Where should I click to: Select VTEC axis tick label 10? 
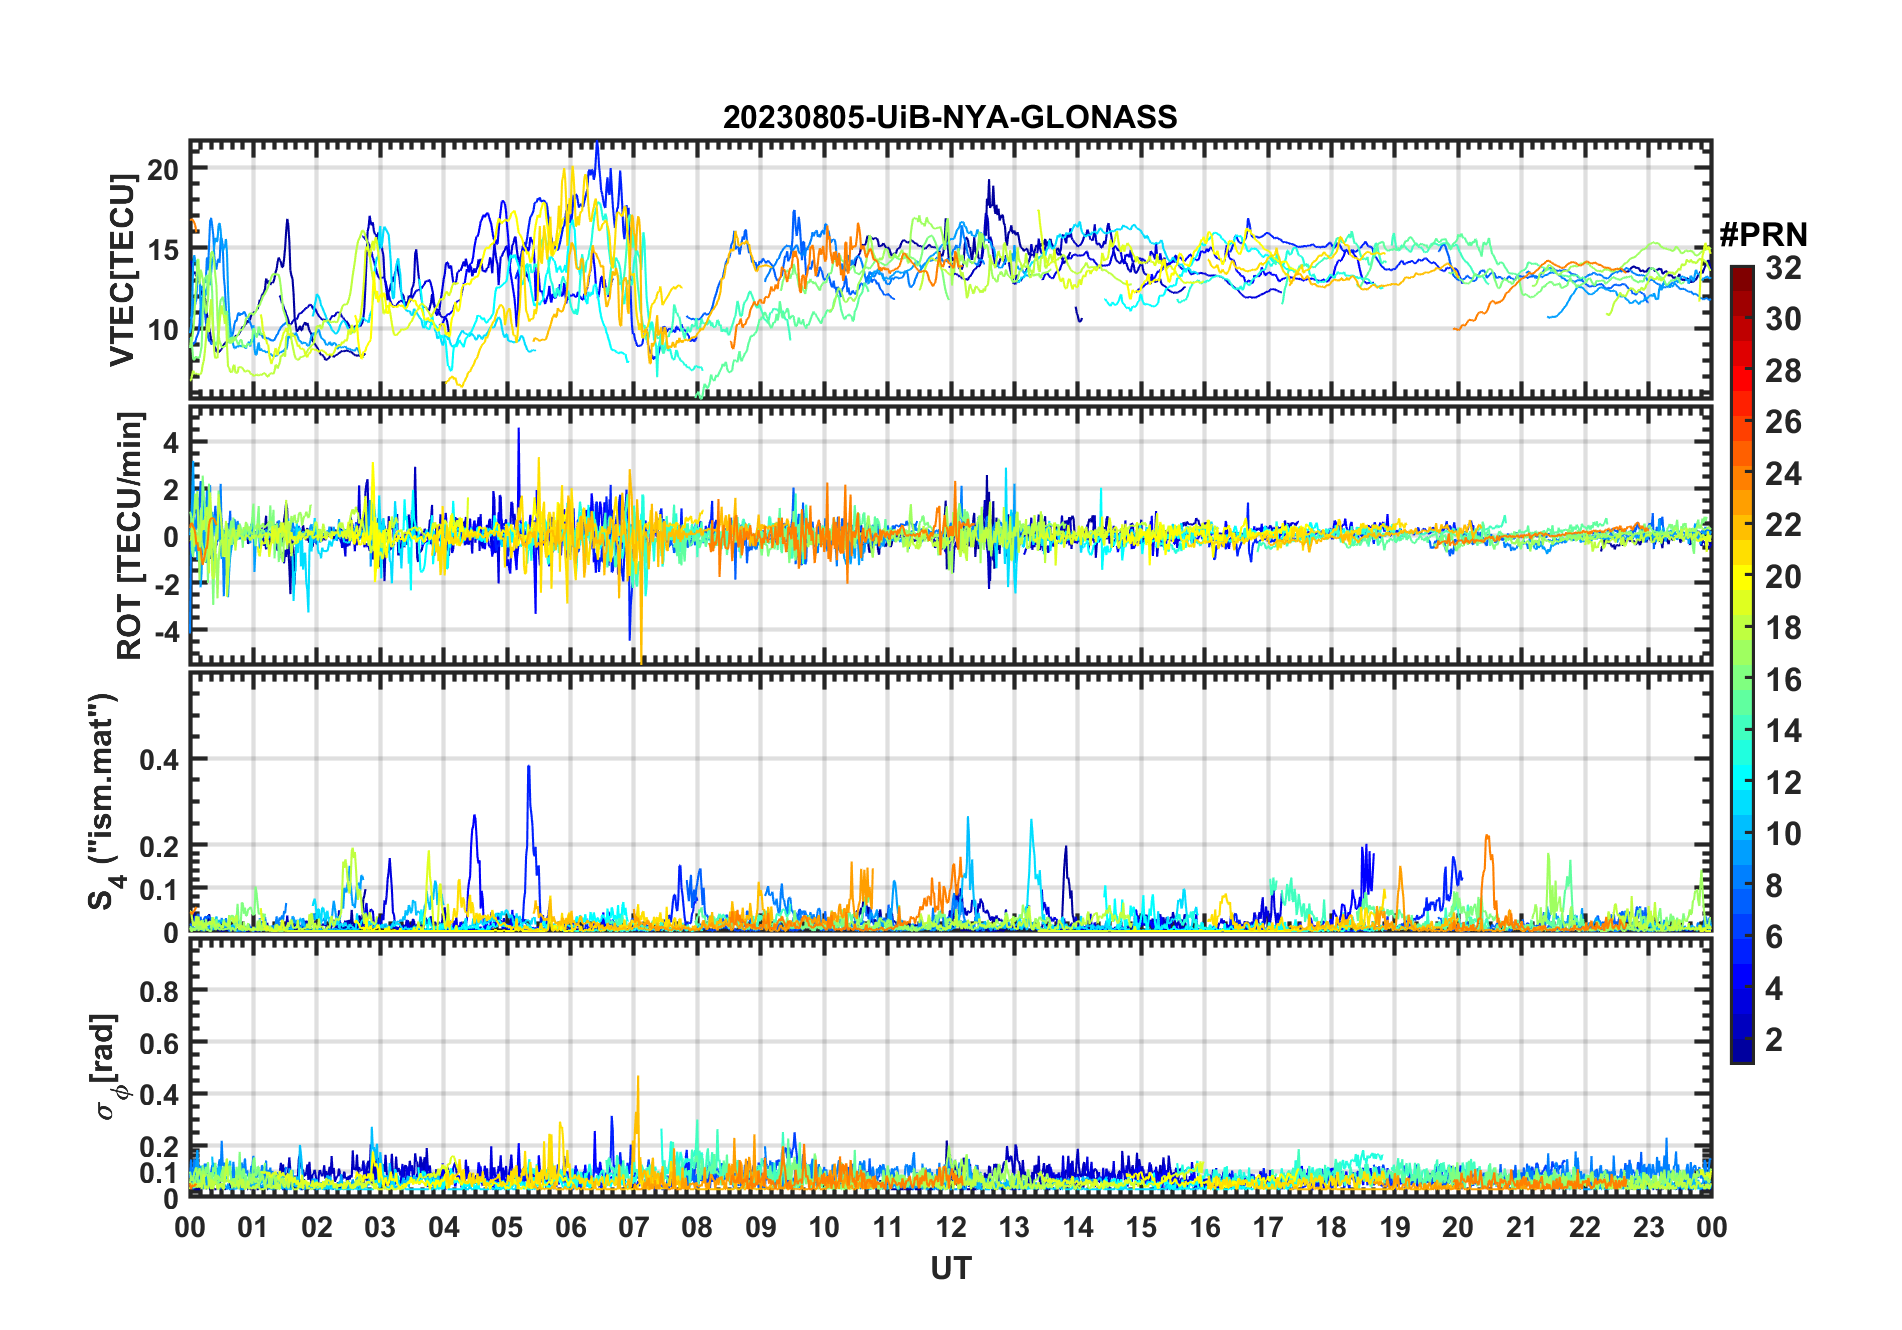[x=162, y=330]
